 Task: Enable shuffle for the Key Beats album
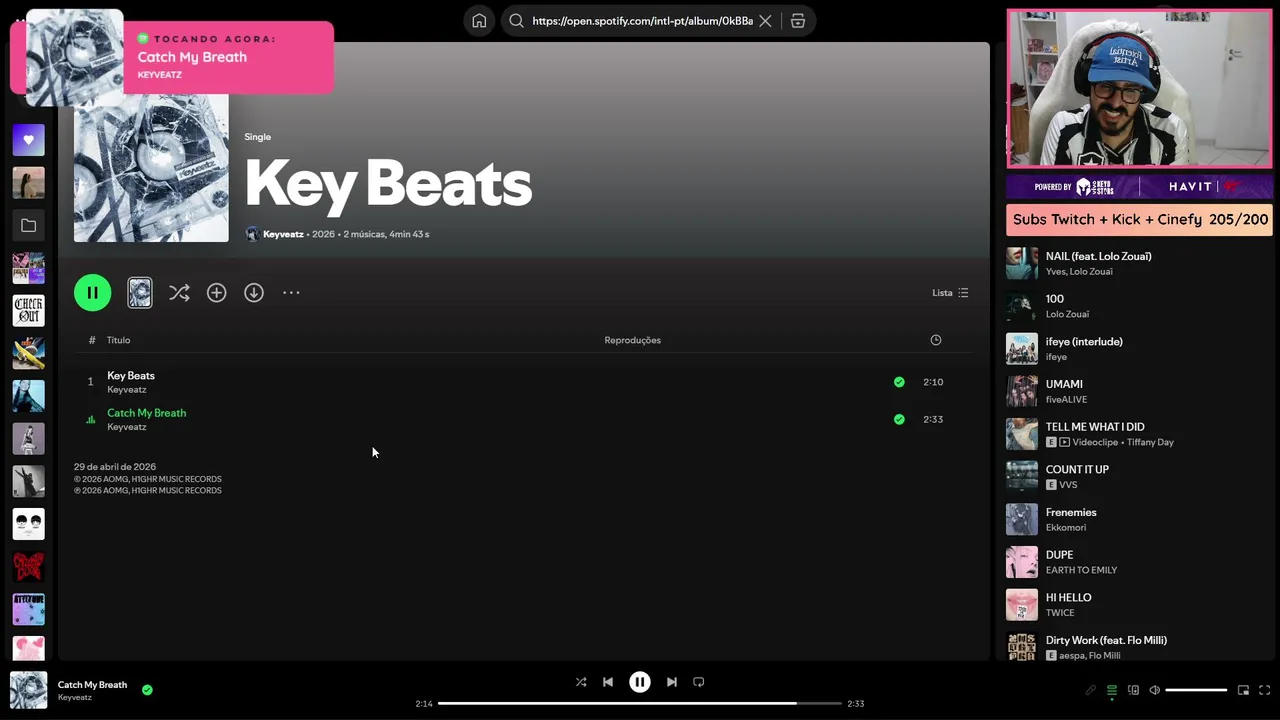pos(179,293)
